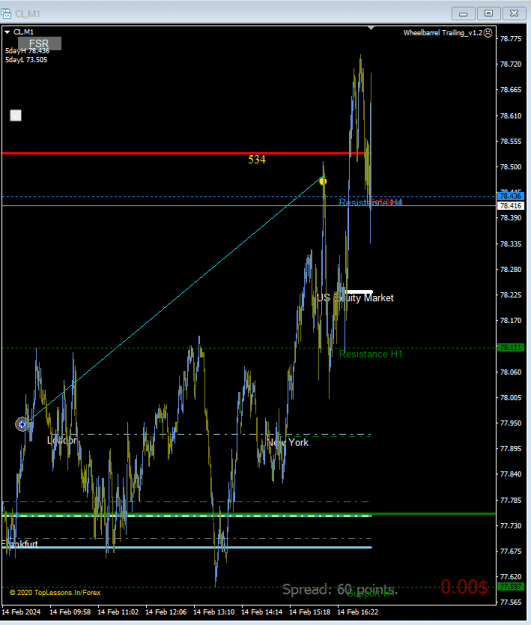Minimize the CL,M1 chart window
Image resolution: width=531 pixels, height=625 pixels.
click(463, 14)
